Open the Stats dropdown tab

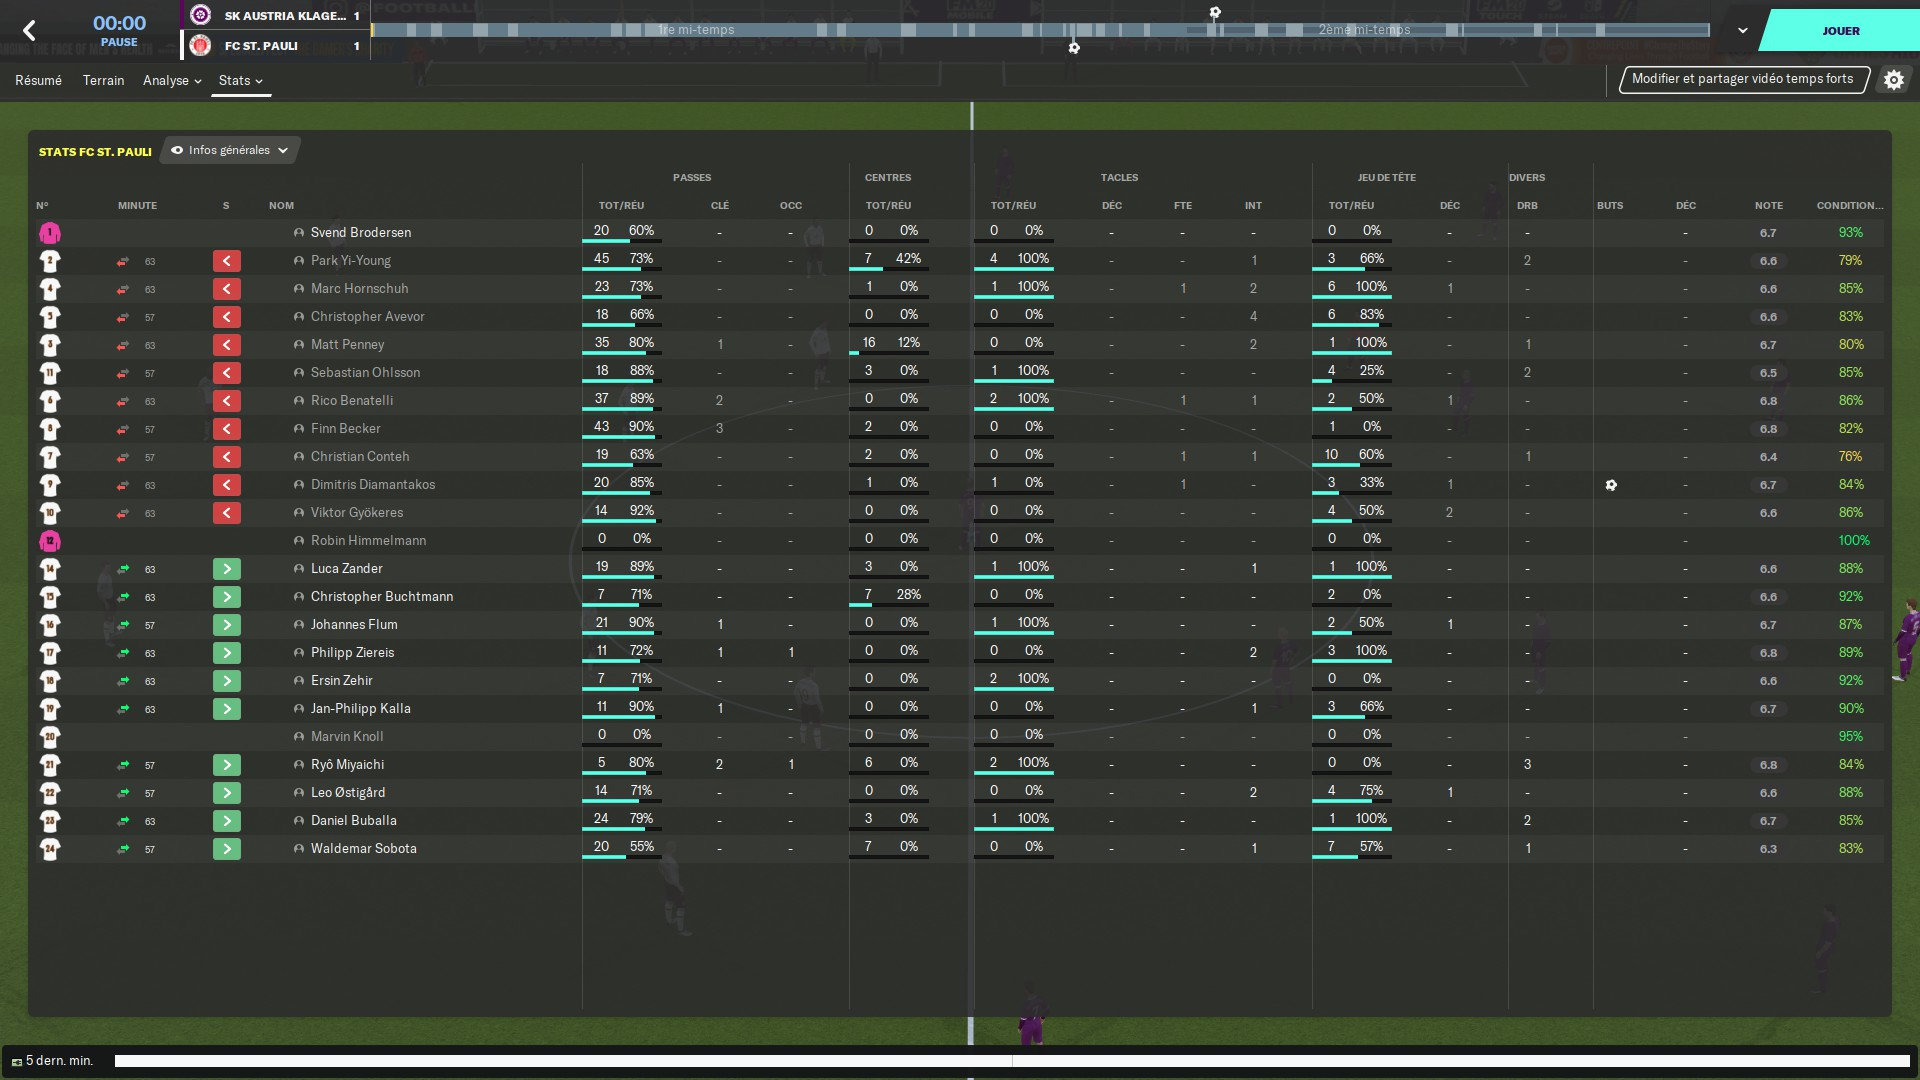240,81
